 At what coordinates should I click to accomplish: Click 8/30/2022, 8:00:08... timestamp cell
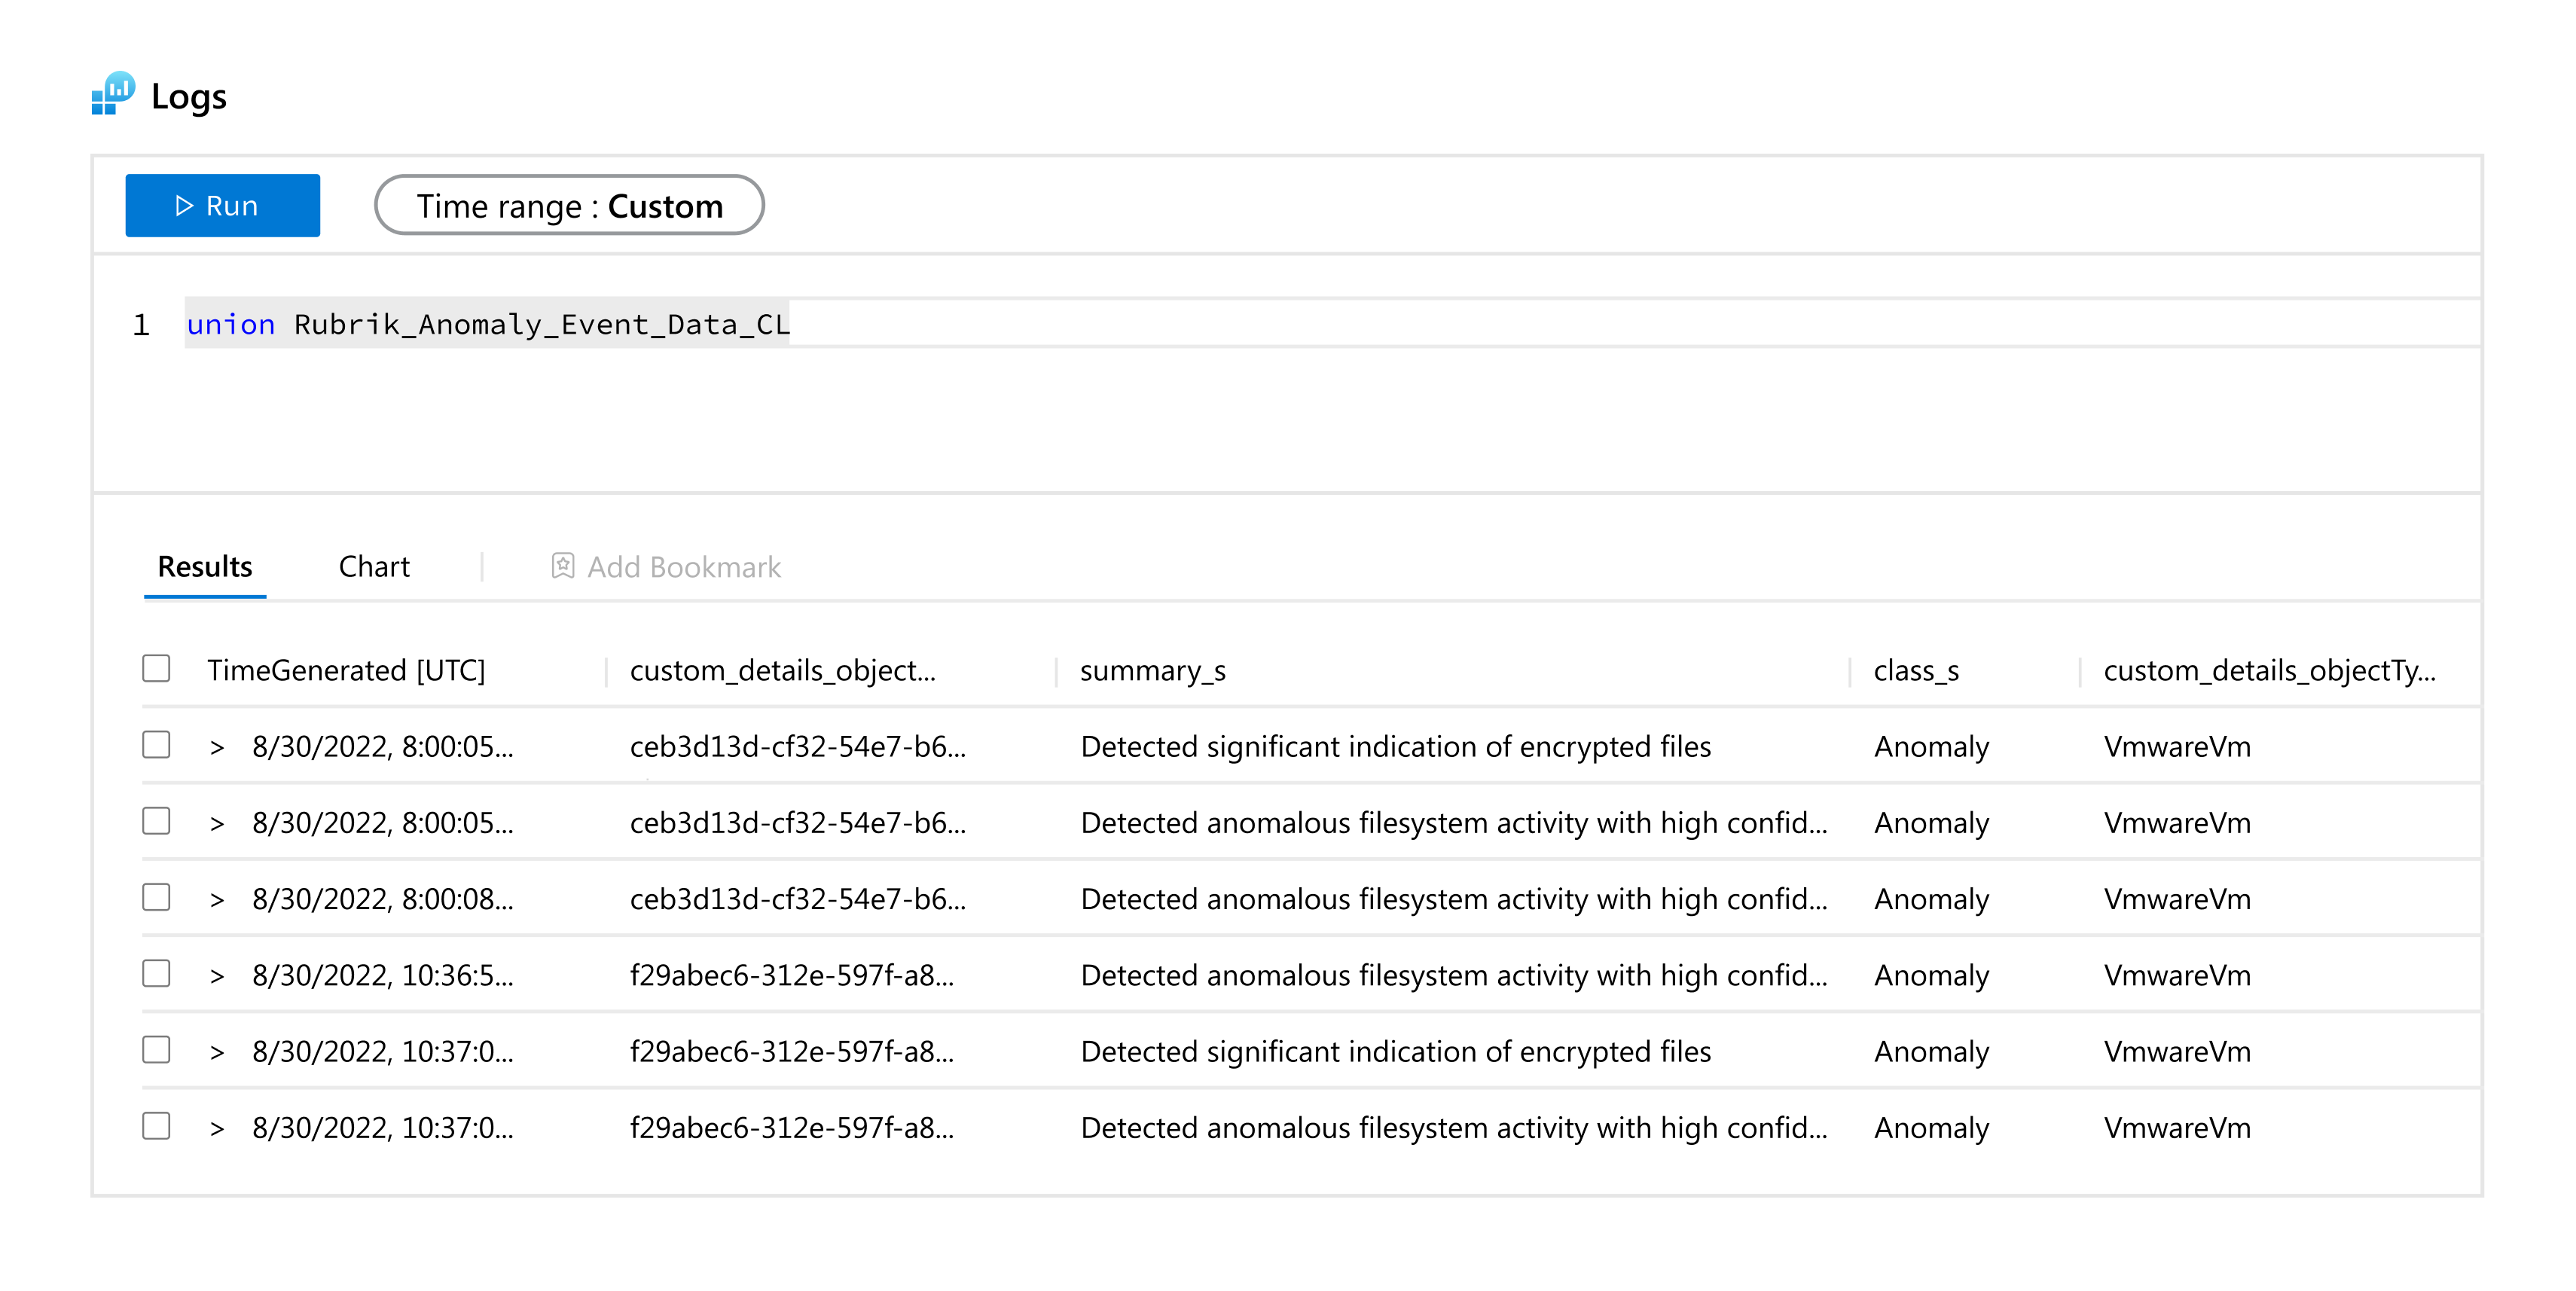pos(382,899)
